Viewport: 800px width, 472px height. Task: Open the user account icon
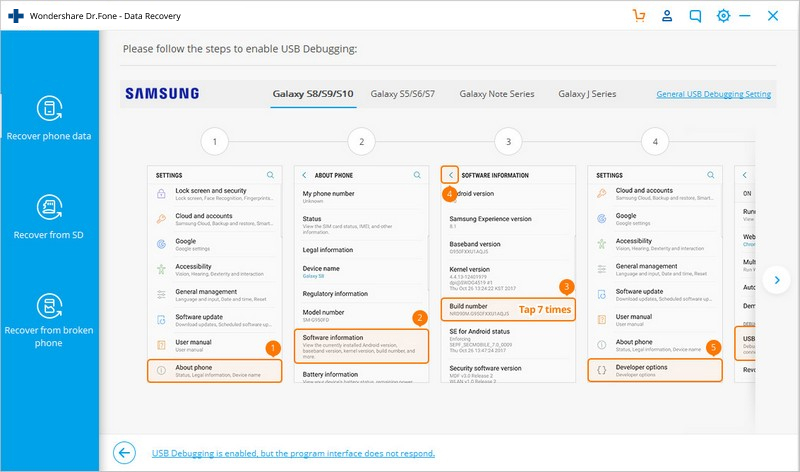667,16
